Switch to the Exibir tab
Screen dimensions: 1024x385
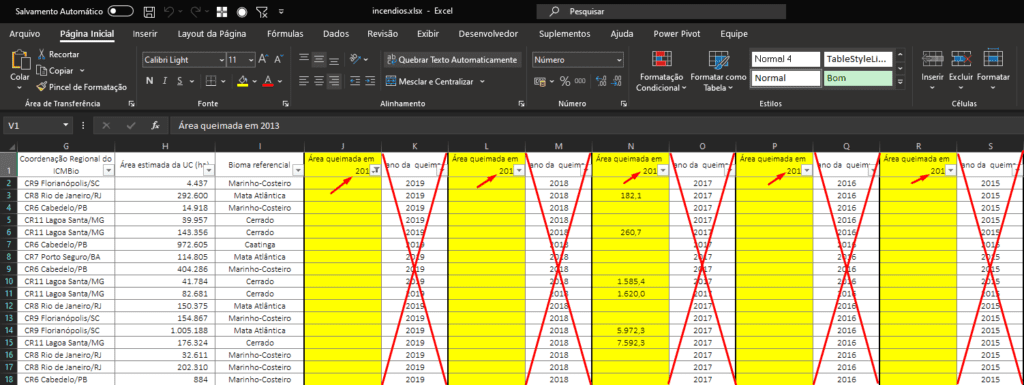428,34
